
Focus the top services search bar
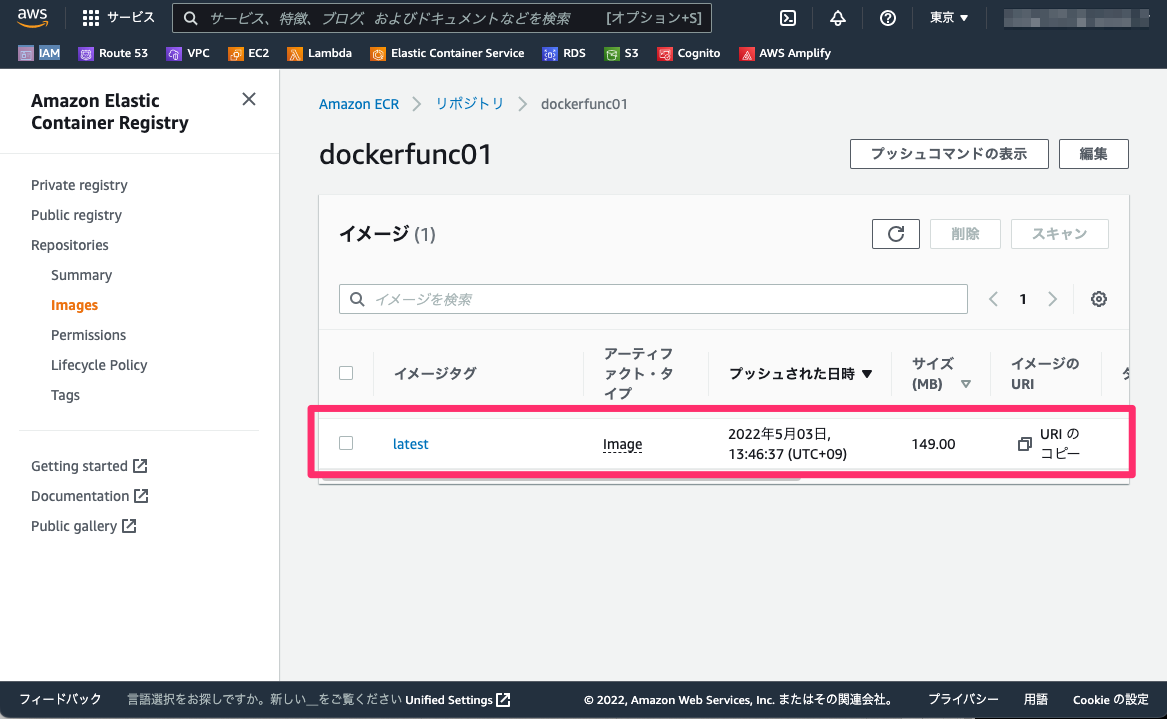click(x=441, y=18)
